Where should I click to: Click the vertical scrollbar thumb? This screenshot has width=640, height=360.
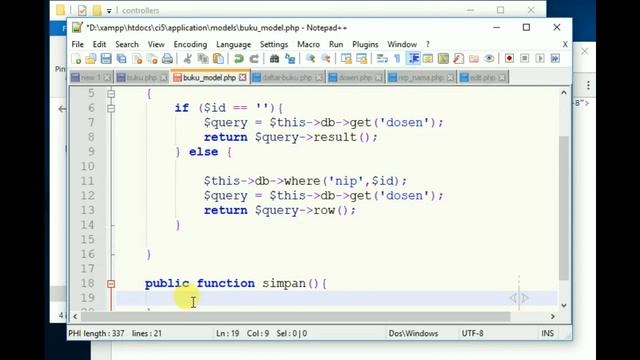point(564,208)
